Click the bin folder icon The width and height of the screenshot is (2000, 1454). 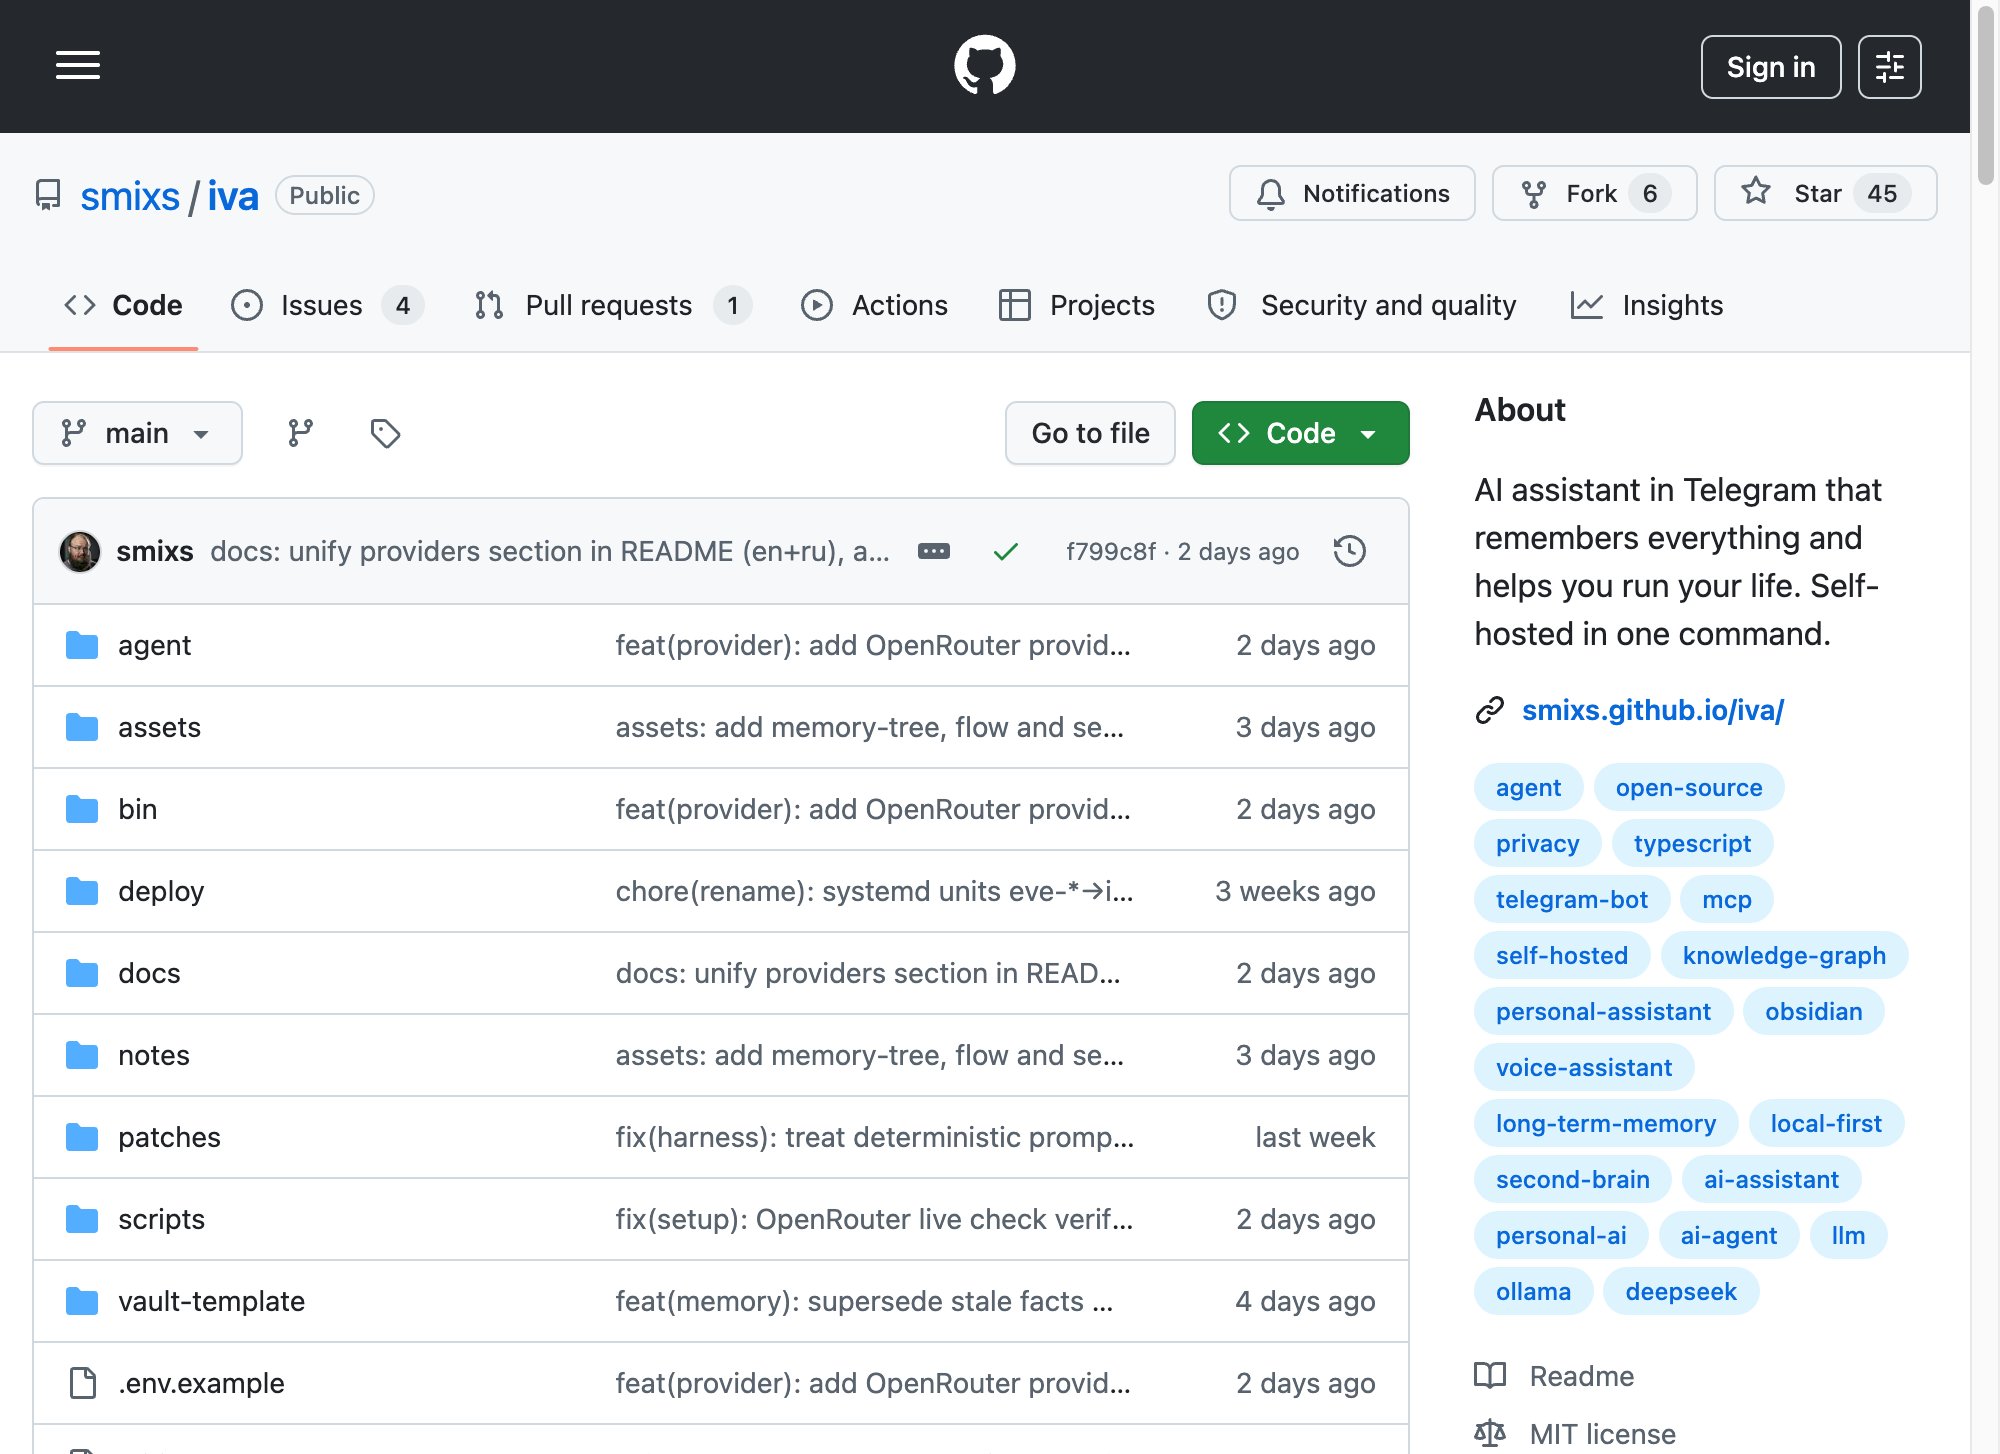point(82,809)
